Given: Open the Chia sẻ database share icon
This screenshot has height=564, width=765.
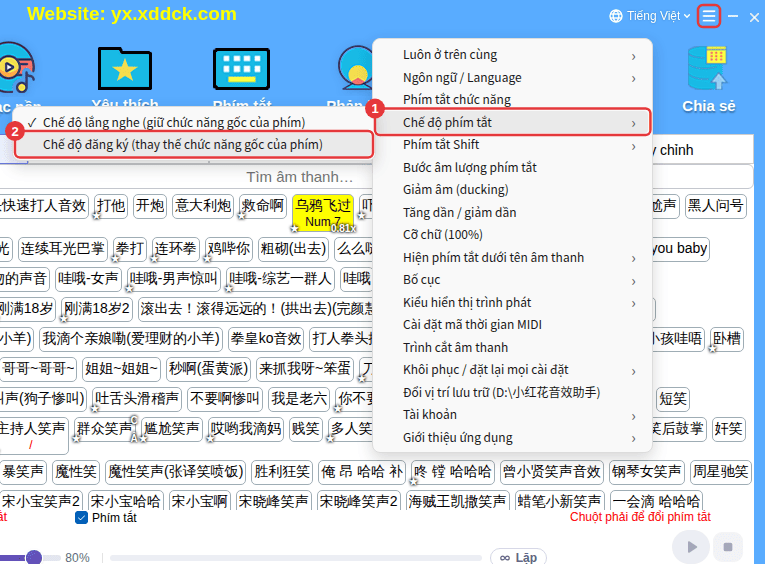Looking at the screenshot, I should pyautogui.click(x=707, y=68).
